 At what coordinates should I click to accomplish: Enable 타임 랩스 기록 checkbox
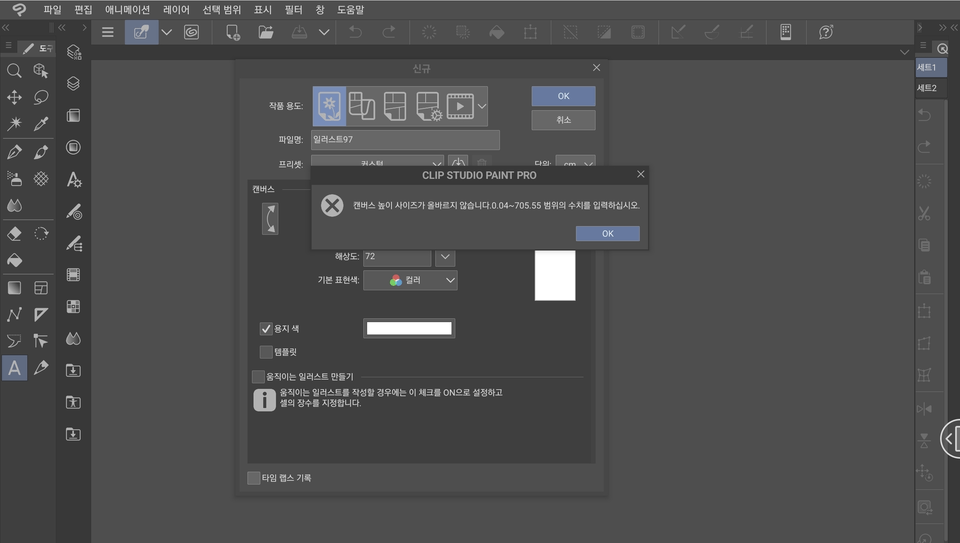pyautogui.click(x=253, y=478)
